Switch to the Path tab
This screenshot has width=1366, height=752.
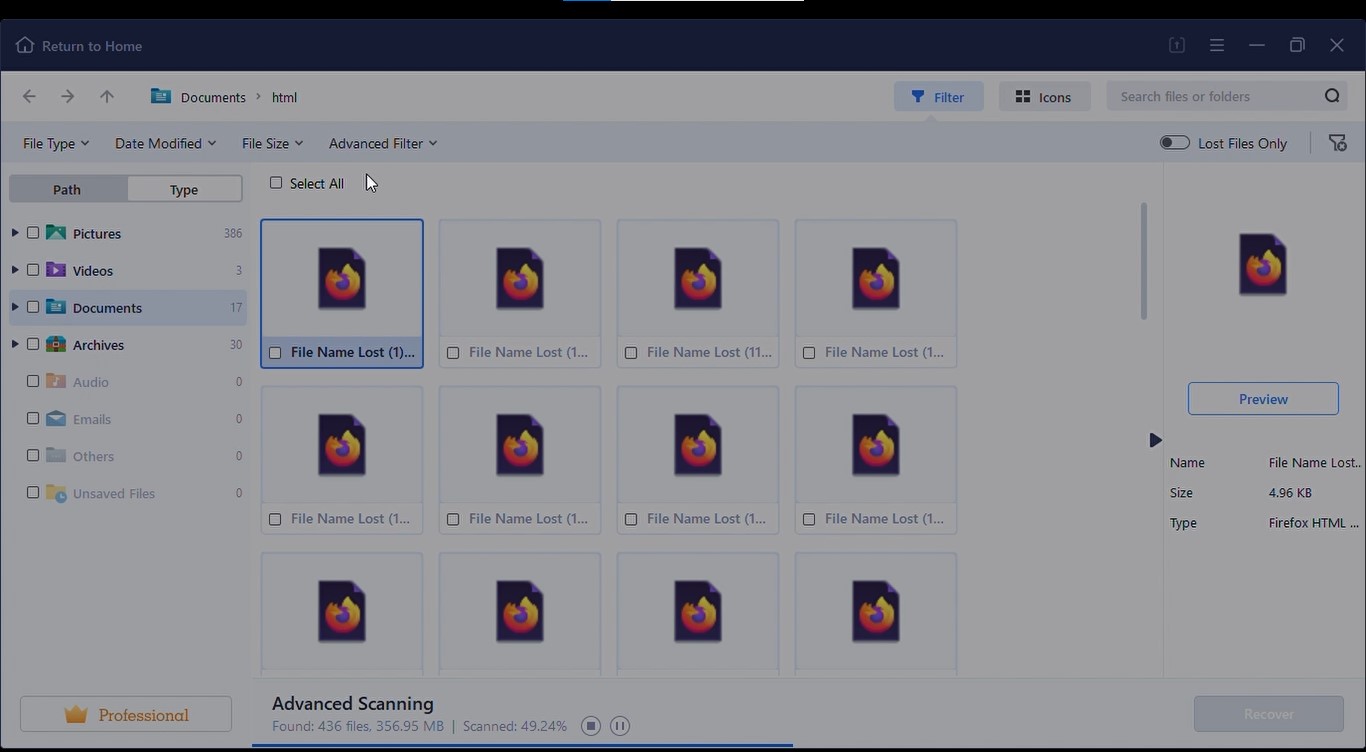point(68,189)
